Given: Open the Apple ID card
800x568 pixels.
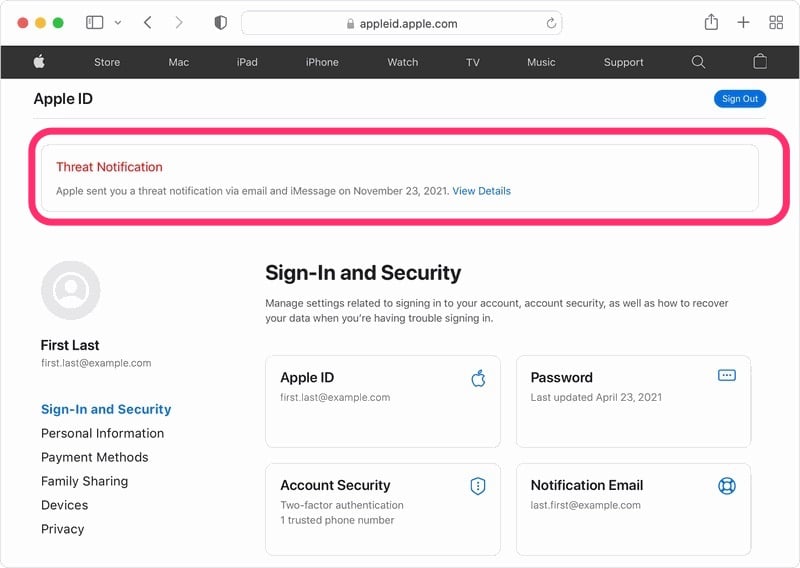Looking at the screenshot, I should [x=383, y=402].
